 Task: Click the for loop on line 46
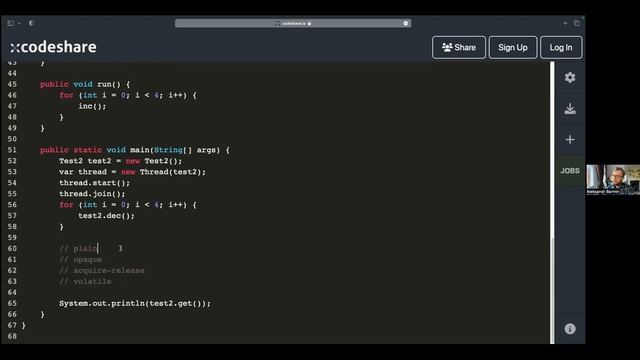128,95
